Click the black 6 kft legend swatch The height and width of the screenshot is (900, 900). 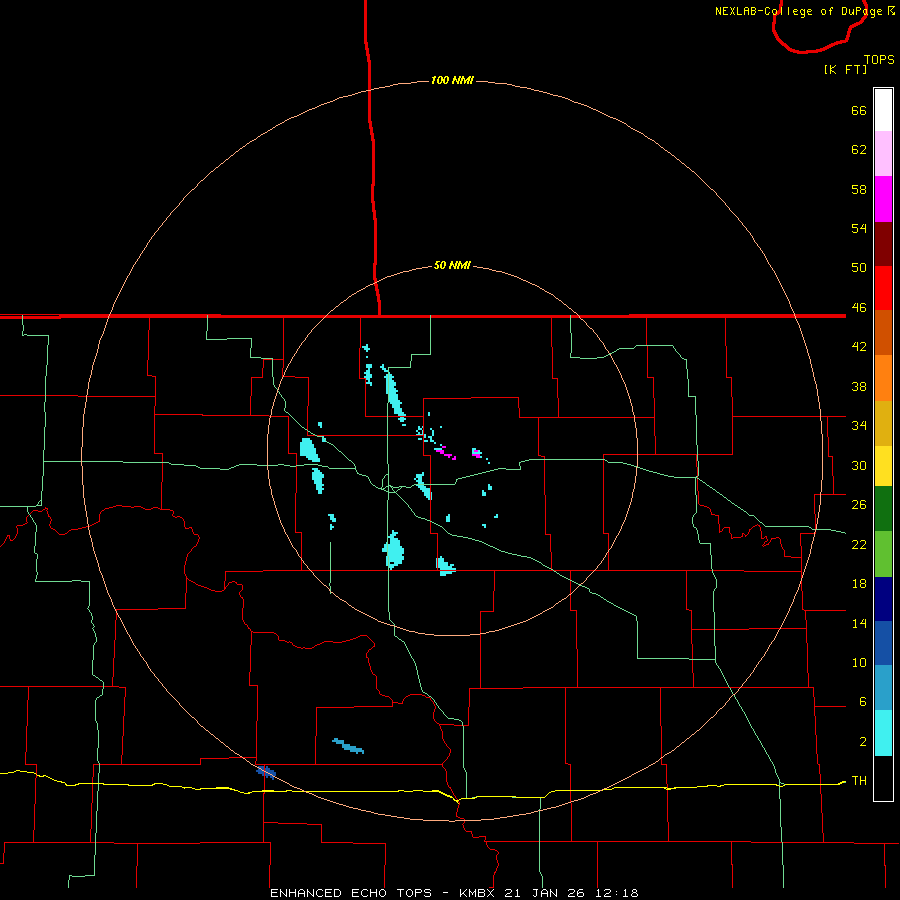coord(883,778)
